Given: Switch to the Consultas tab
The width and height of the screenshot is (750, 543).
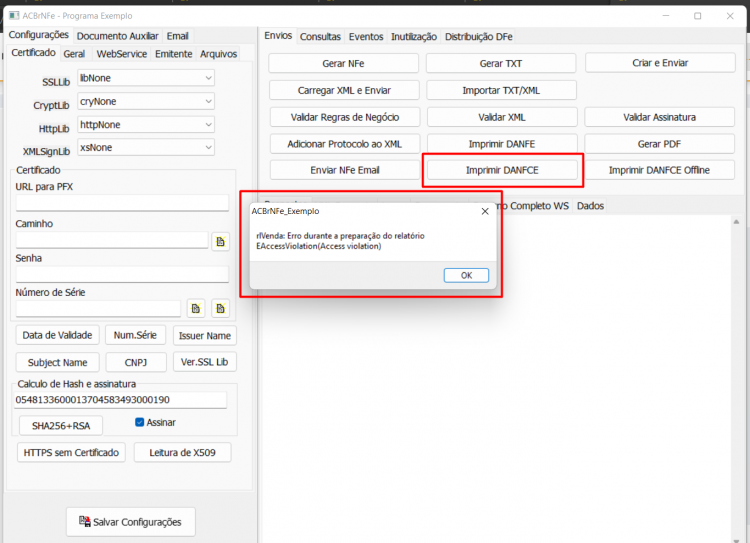Looking at the screenshot, I should 320,36.
